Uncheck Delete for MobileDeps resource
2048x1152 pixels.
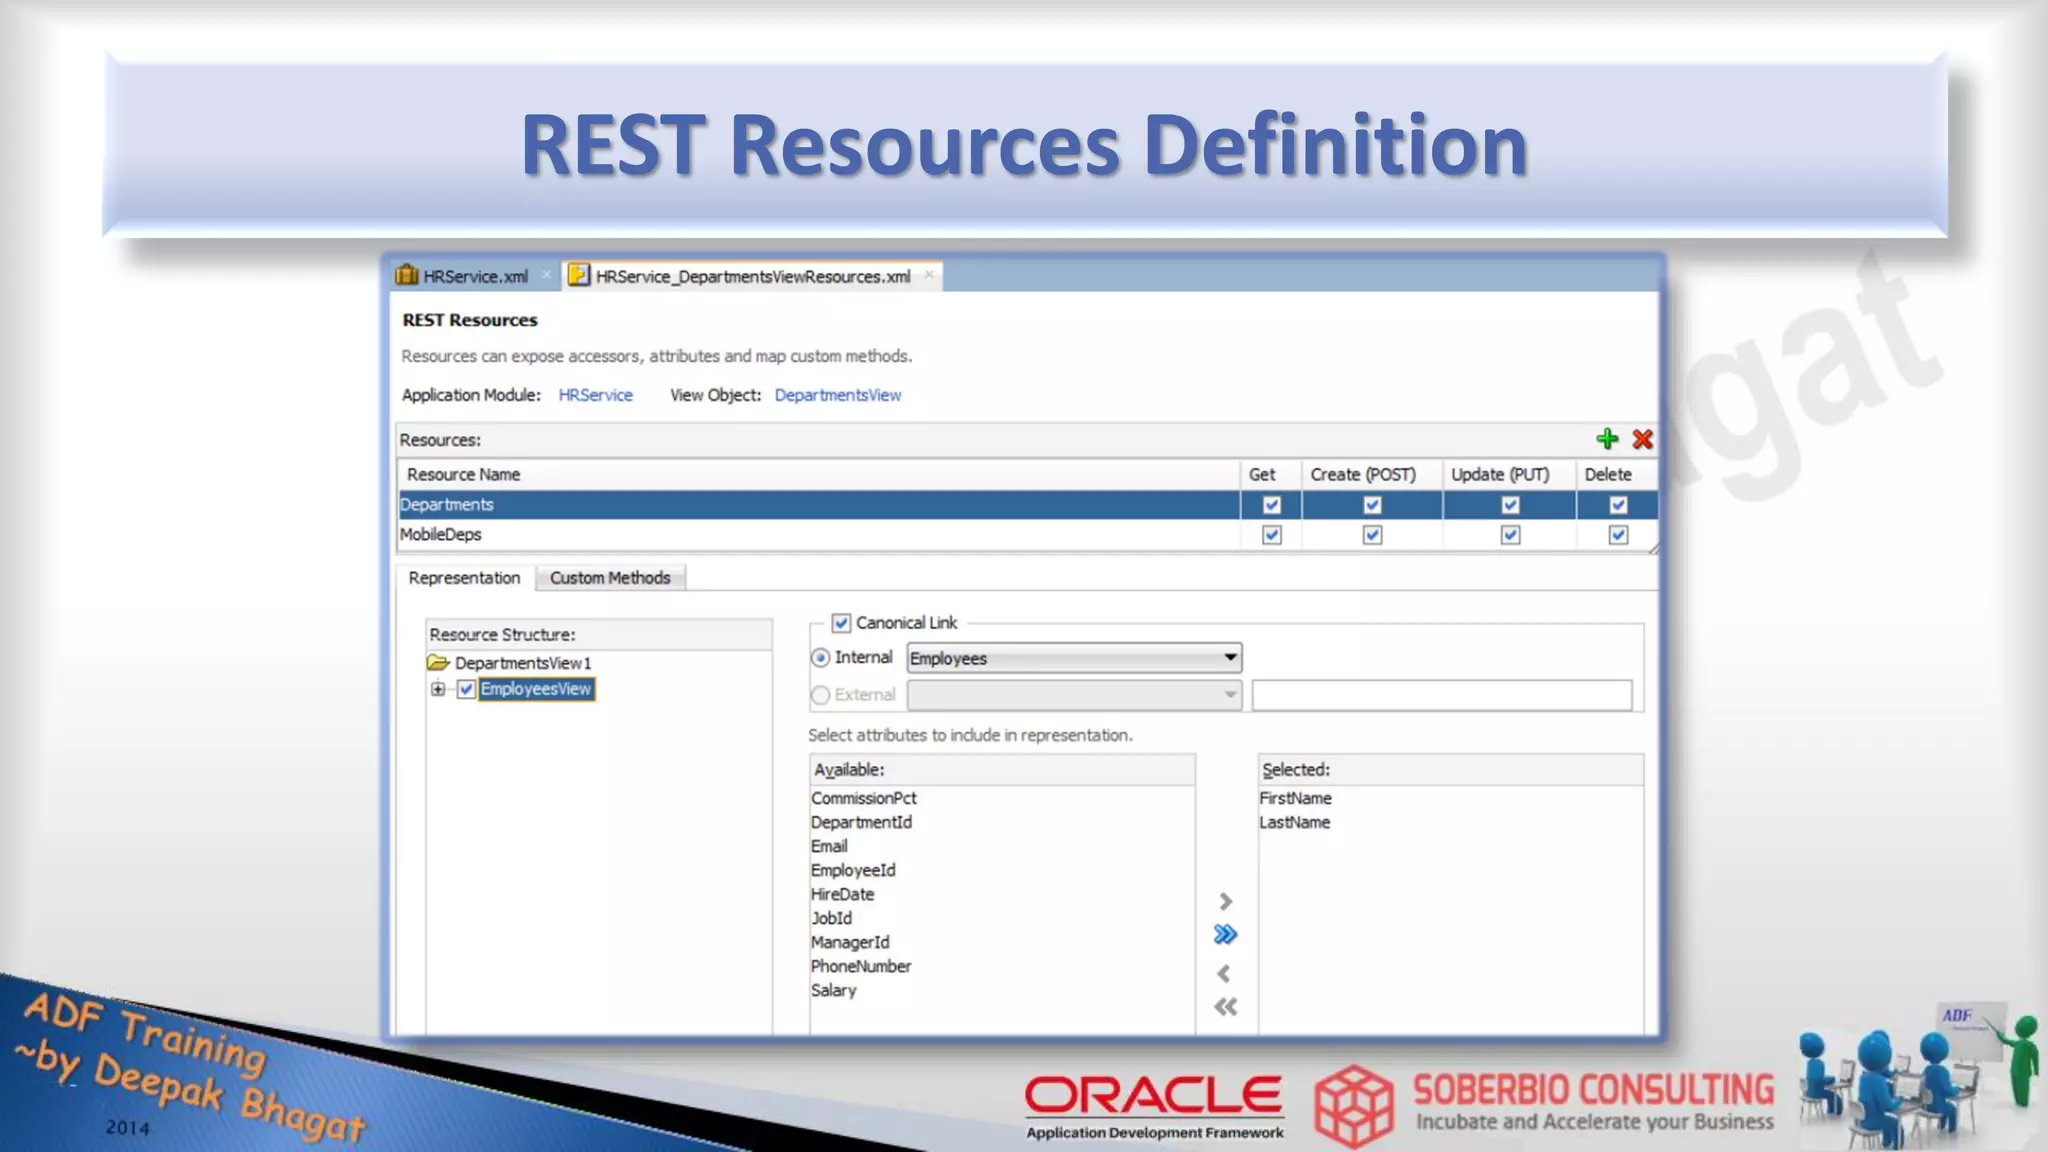(x=1618, y=535)
